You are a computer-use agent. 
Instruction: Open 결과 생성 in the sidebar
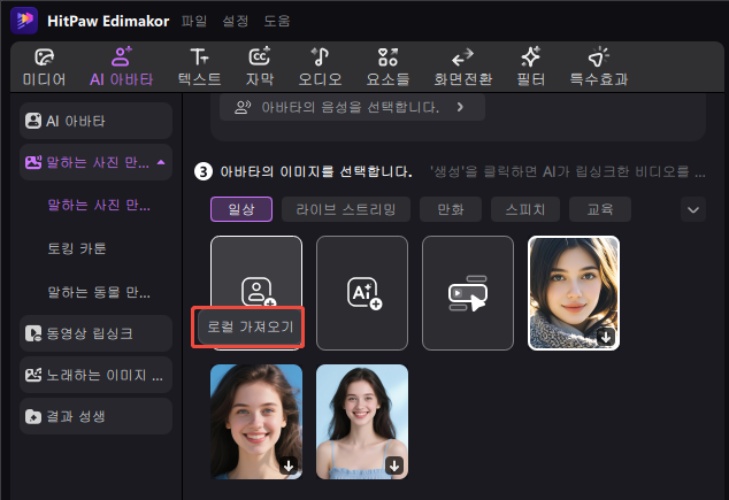[x=96, y=416]
